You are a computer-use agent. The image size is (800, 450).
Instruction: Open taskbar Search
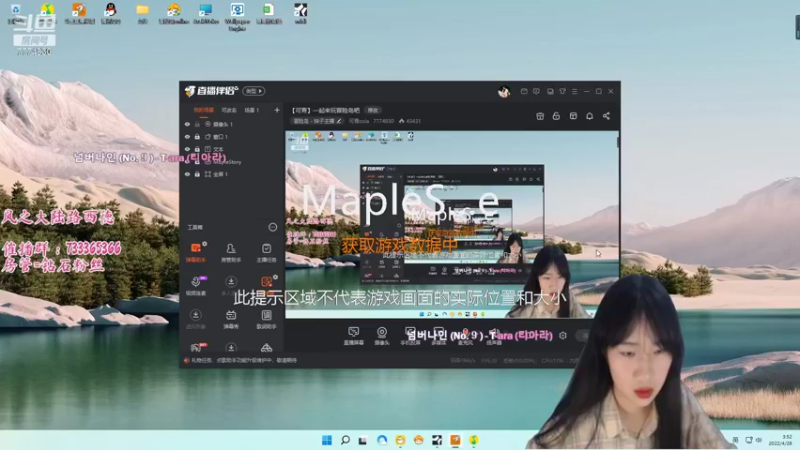point(345,440)
